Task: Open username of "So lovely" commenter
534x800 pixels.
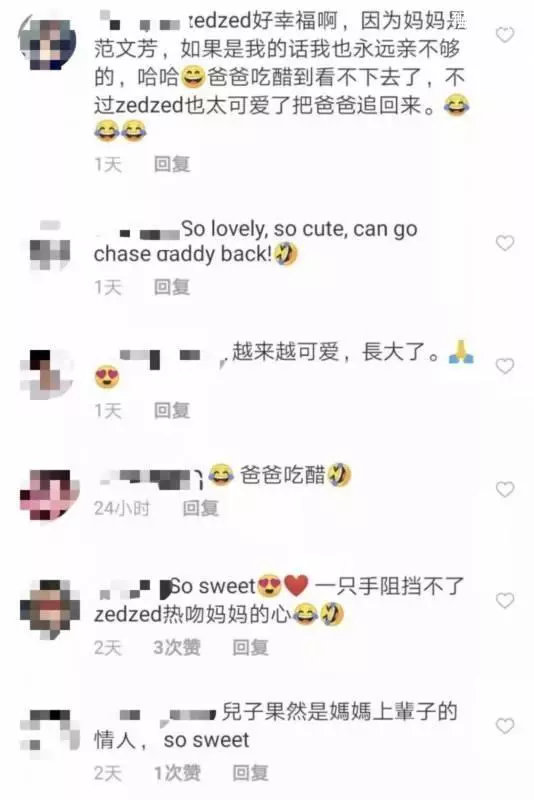Action: point(138,233)
